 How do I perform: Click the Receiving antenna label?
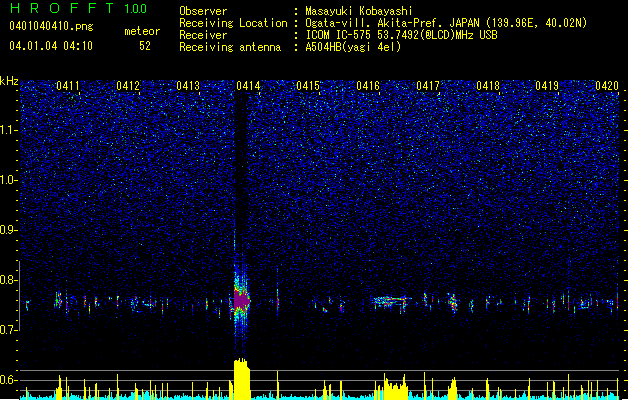click(230, 47)
